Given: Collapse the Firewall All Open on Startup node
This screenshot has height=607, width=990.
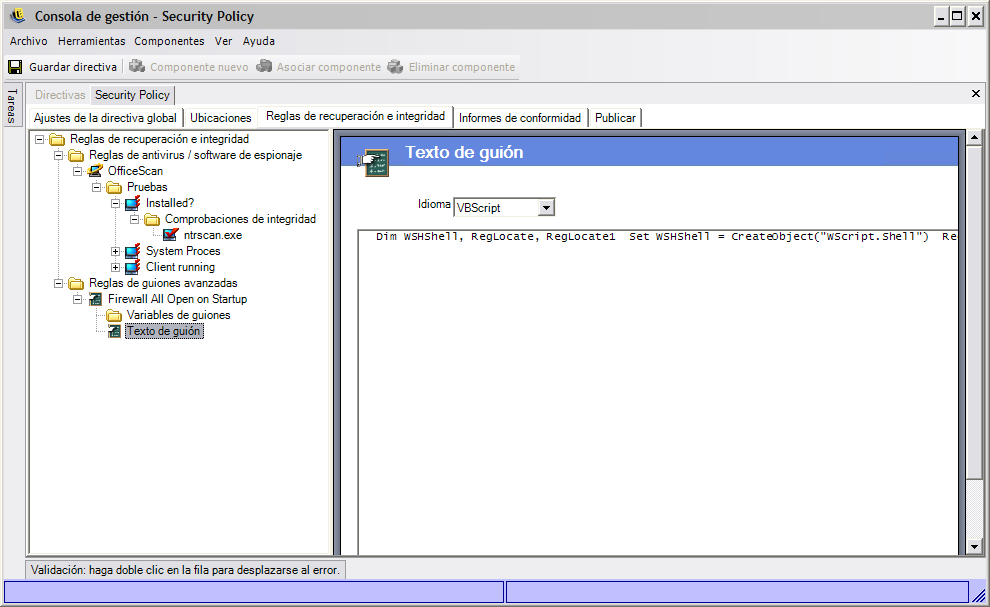Looking at the screenshot, I should click(x=78, y=299).
